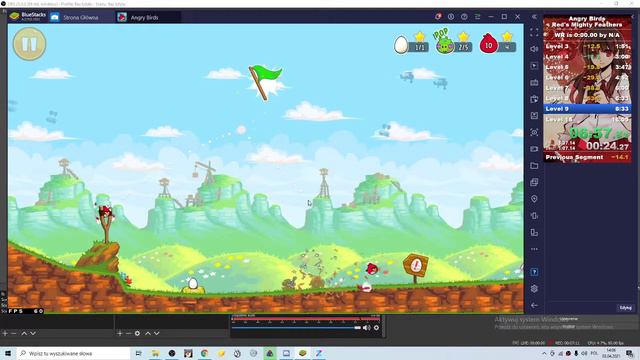Move OBS scene down
Screen dimensions: 640x360
(x=33, y=333)
